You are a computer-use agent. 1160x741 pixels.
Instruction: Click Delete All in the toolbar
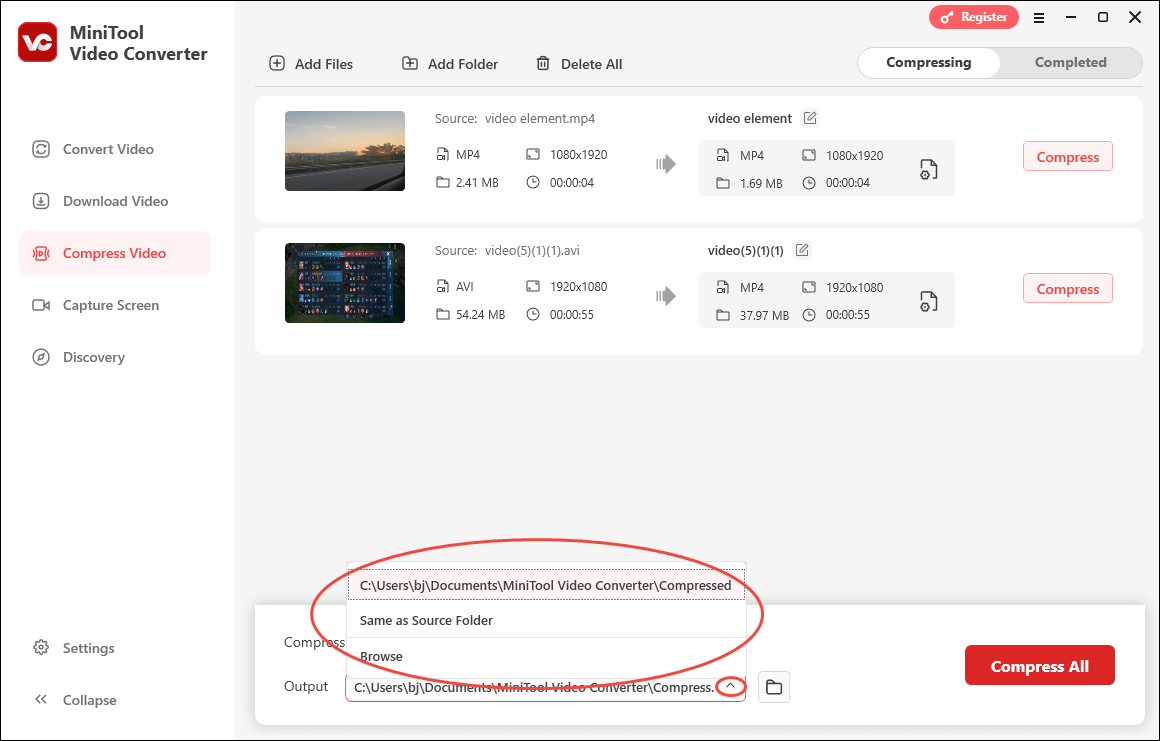[579, 64]
